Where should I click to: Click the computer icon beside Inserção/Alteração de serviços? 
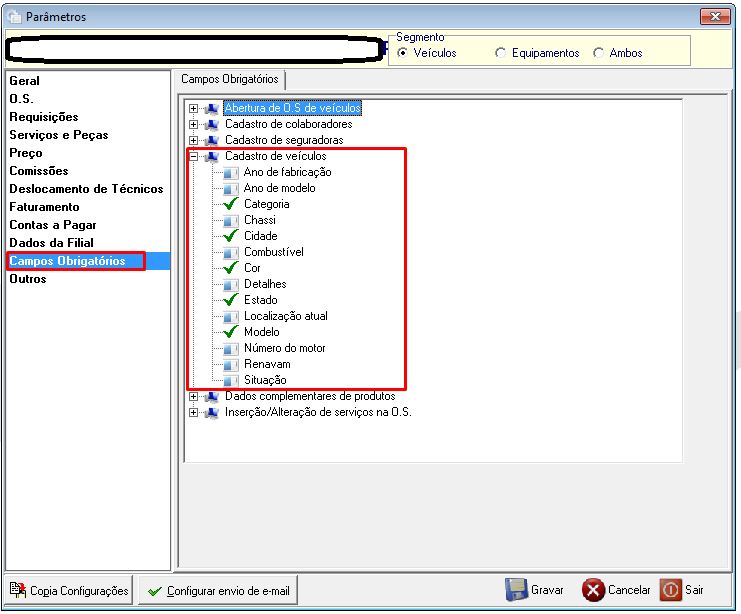click(x=212, y=412)
